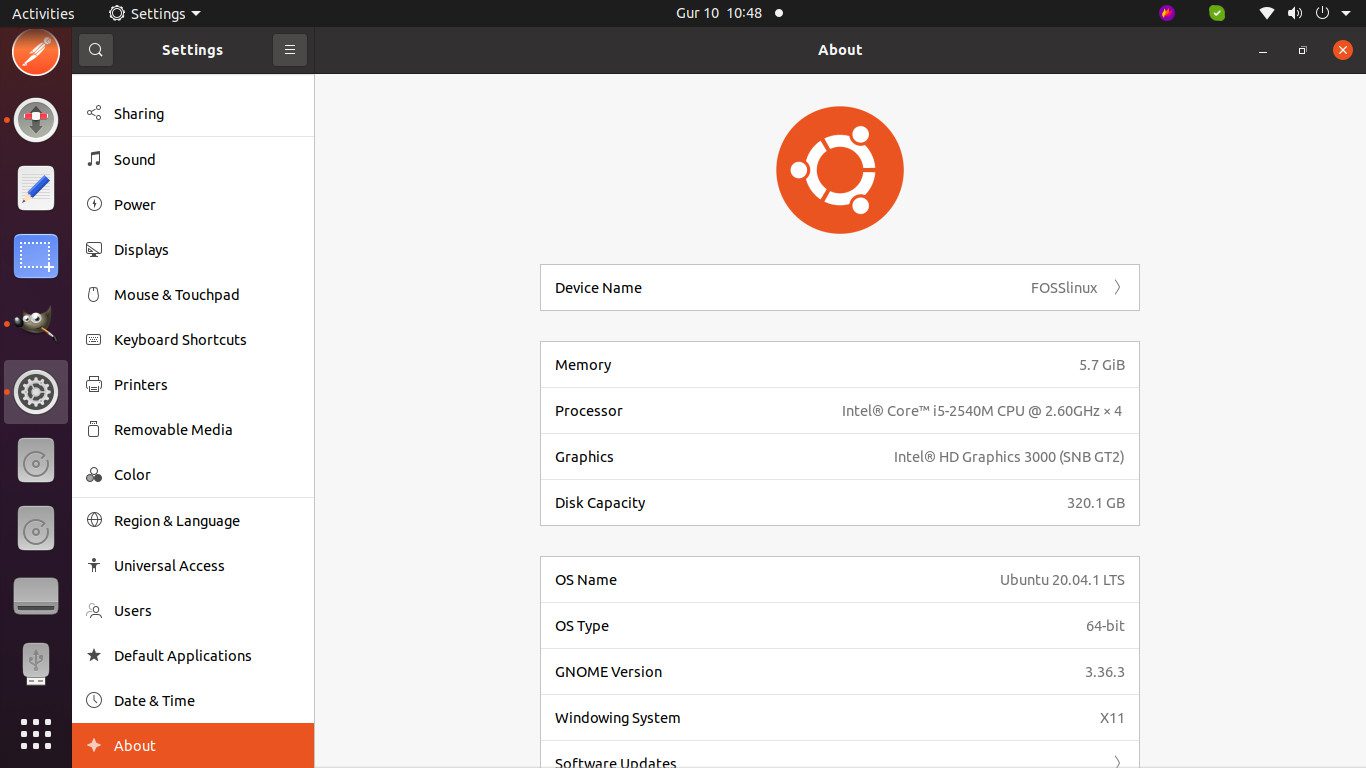This screenshot has width=1366, height=768.
Task: Show Applications grid in dock
Action: [x=36, y=734]
